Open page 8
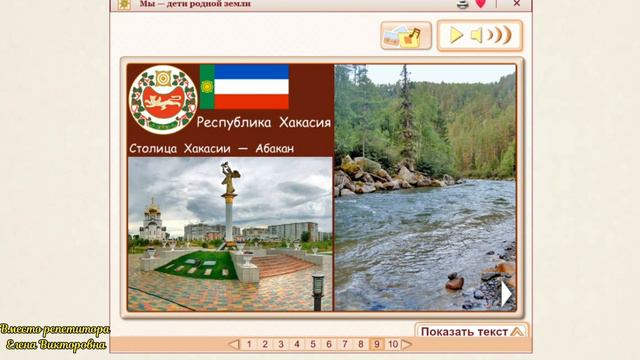The height and width of the screenshot is (360, 640). [360, 344]
